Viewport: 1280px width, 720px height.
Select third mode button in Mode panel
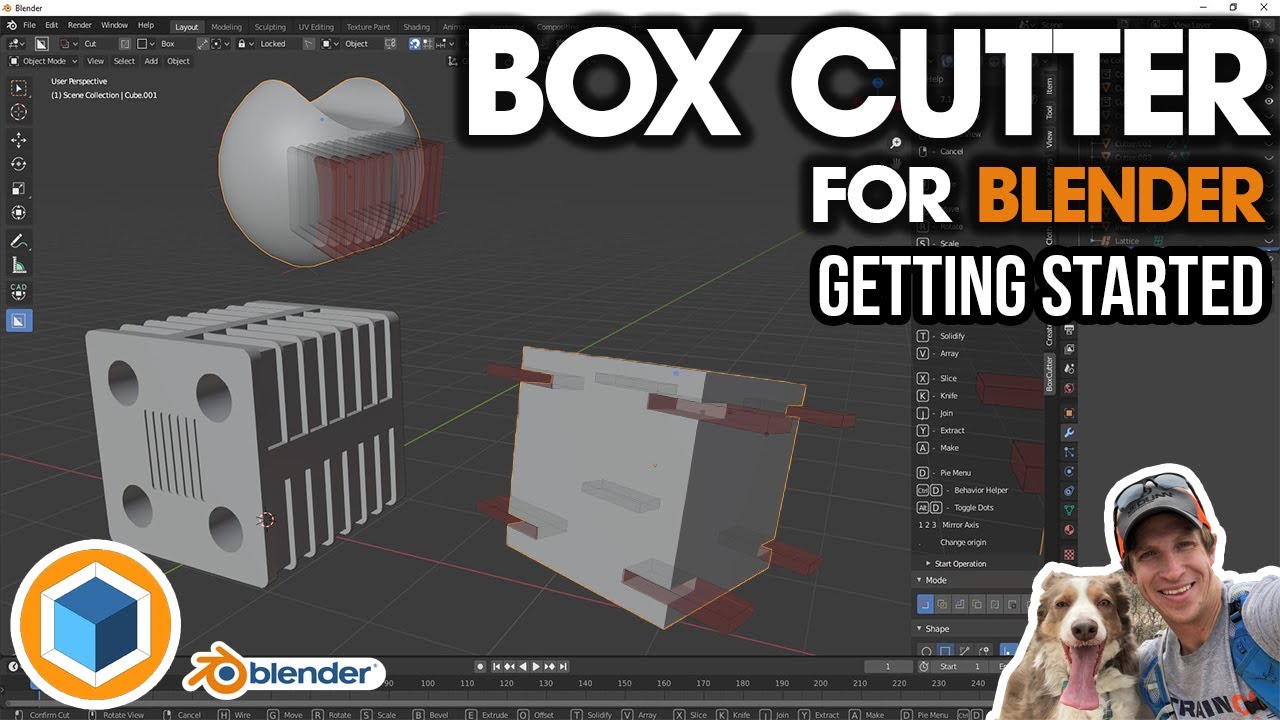click(960, 604)
